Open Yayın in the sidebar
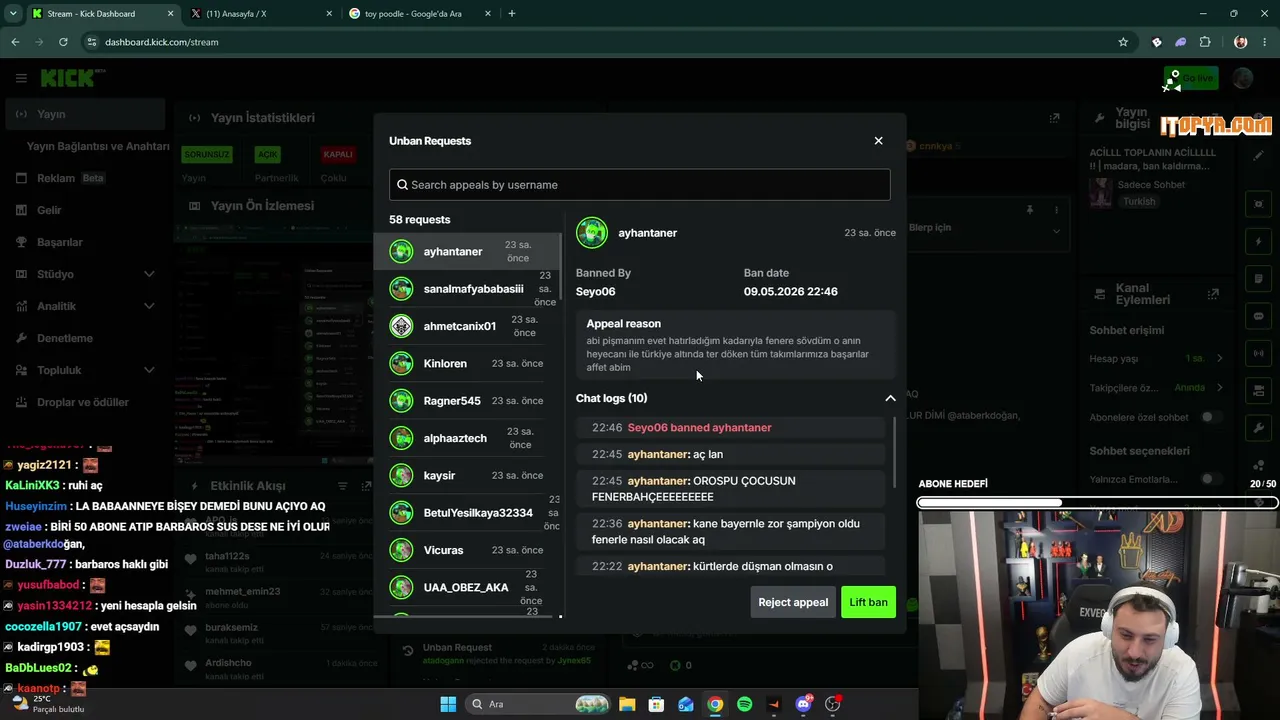The image size is (1280, 720). point(83,114)
